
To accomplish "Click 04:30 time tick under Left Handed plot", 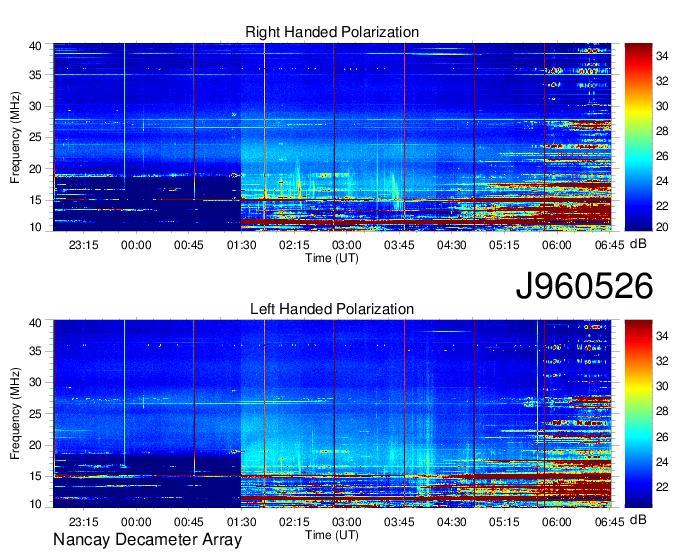I will 451,522.
